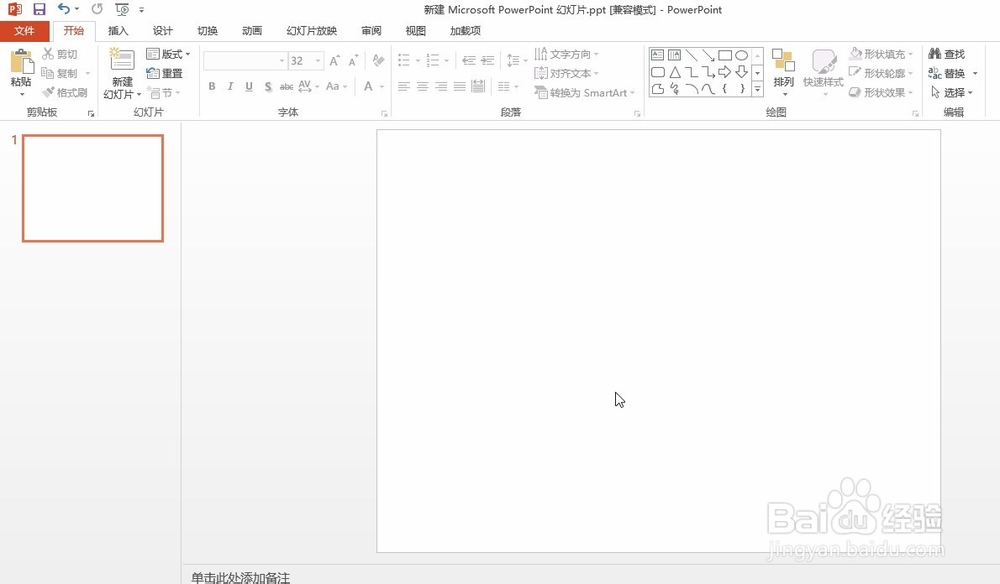Expand the shapes gallery More arrow
This screenshot has height=584, width=1000.
tap(758, 89)
